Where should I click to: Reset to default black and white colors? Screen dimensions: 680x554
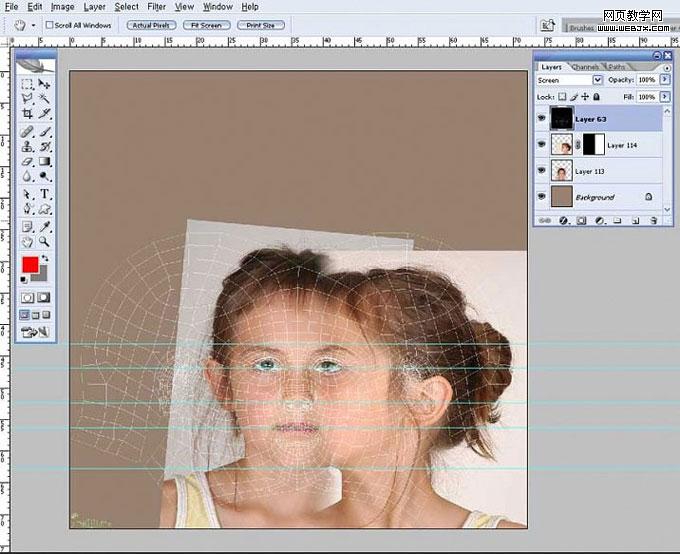(24, 280)
